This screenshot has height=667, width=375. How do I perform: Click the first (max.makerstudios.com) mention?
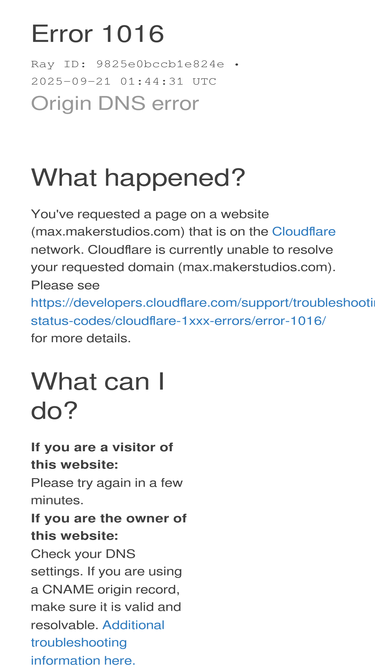pyautogui.click(x=108, y=232)
